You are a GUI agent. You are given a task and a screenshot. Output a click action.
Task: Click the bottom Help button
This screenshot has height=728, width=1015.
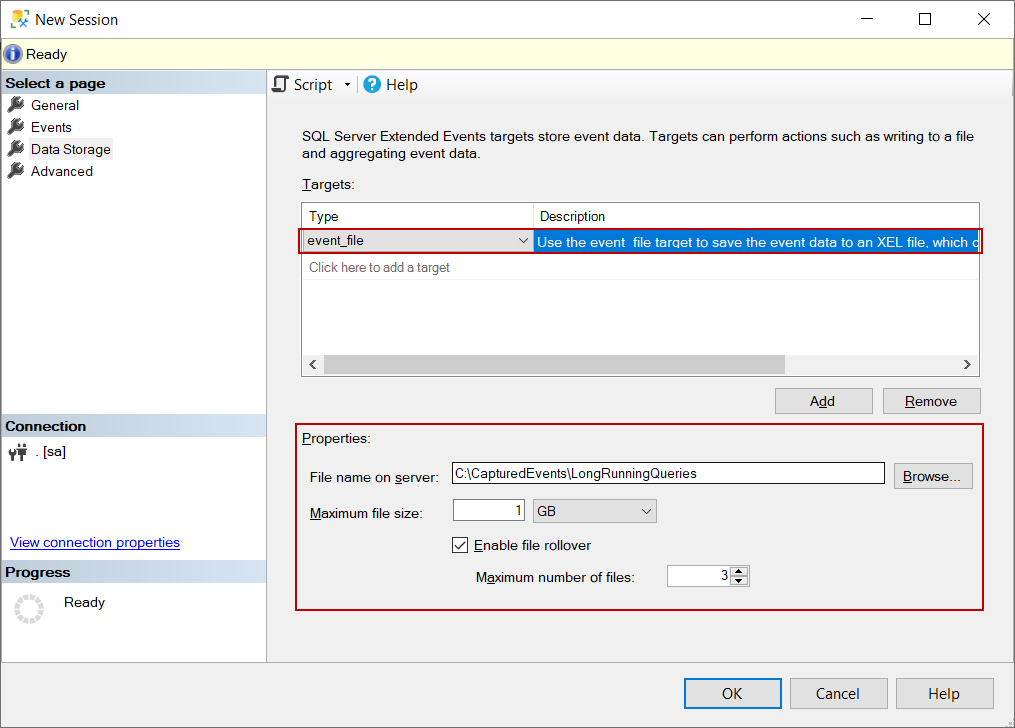coord(944,694)
